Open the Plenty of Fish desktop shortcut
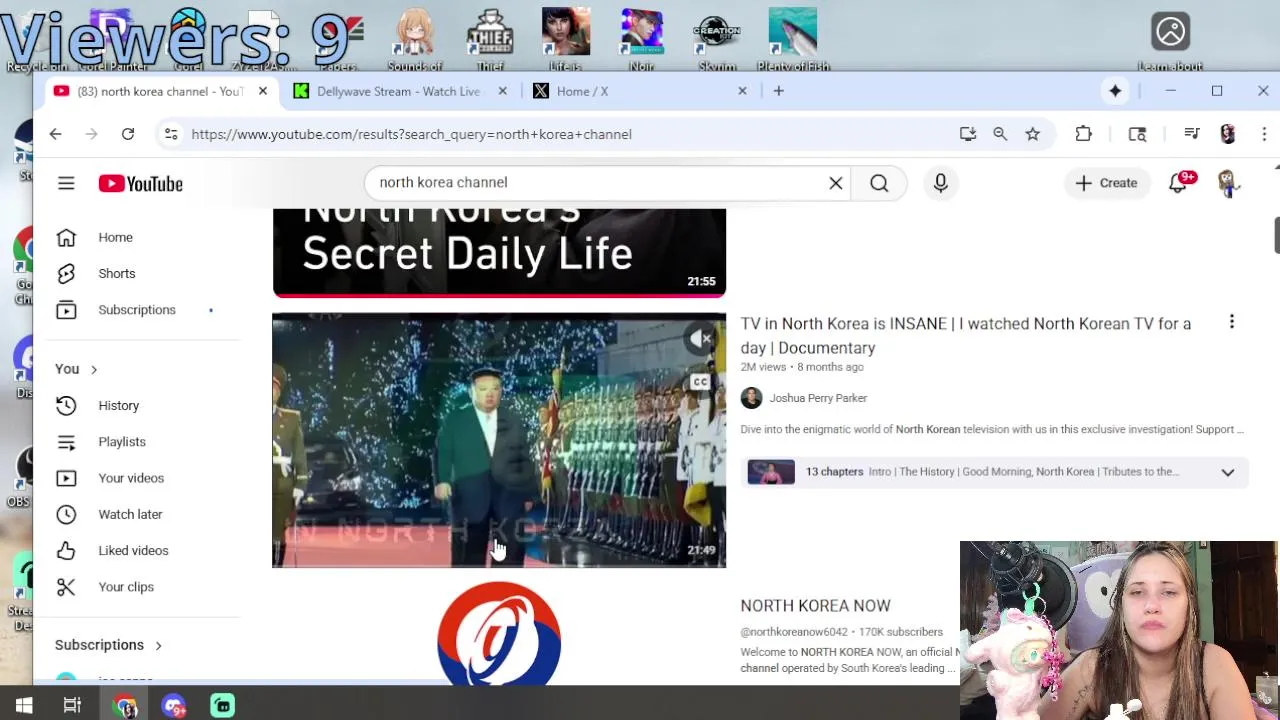This screenshot has width=1280, height=720. tap(793, 40)
